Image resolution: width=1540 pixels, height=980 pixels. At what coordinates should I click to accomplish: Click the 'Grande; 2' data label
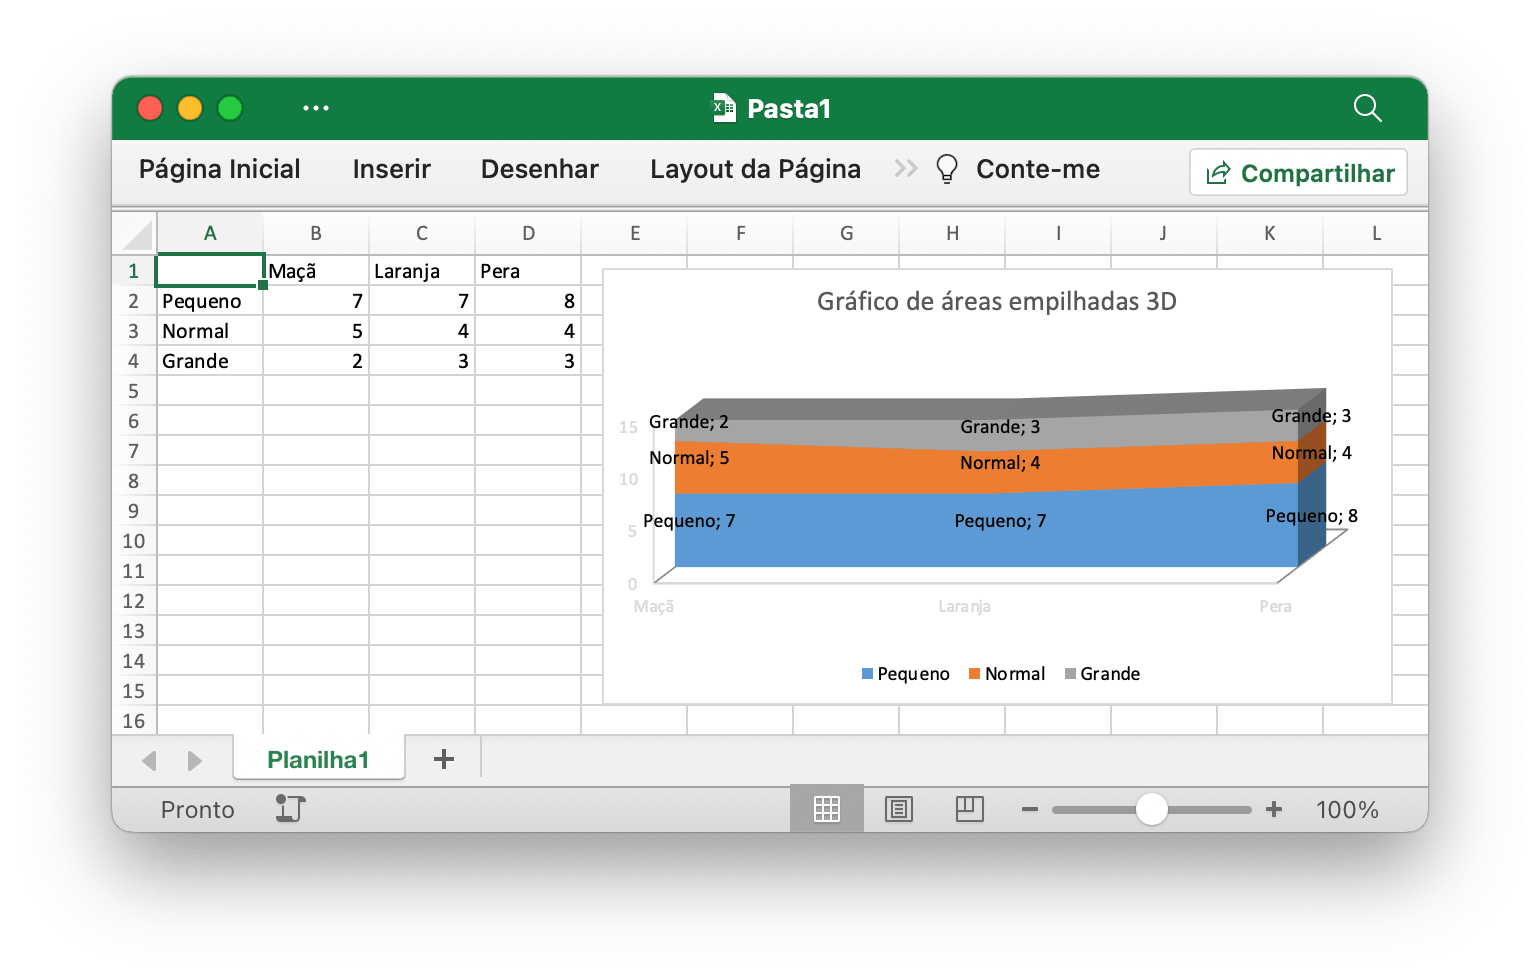(689, 422)
